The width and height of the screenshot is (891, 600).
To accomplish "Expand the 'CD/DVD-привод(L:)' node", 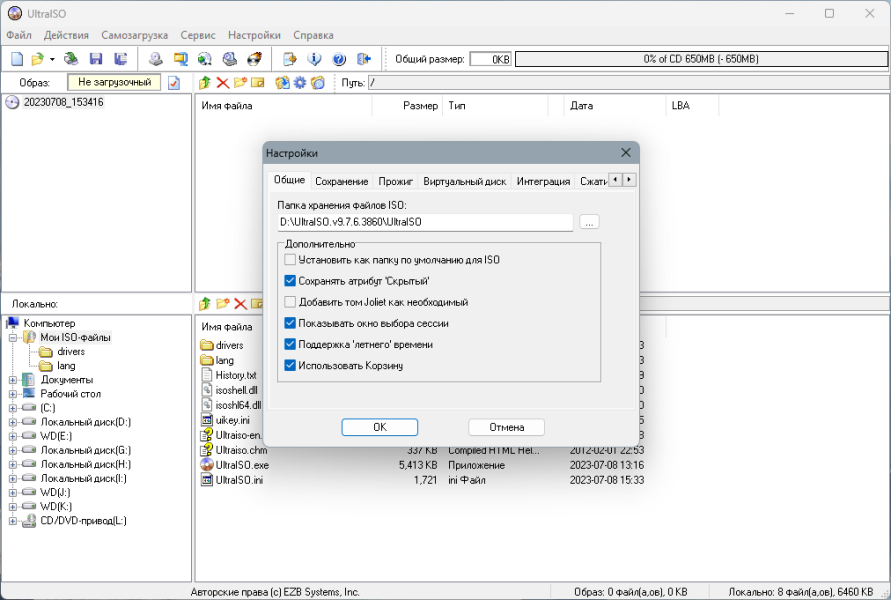I will [x=13, y=521].
